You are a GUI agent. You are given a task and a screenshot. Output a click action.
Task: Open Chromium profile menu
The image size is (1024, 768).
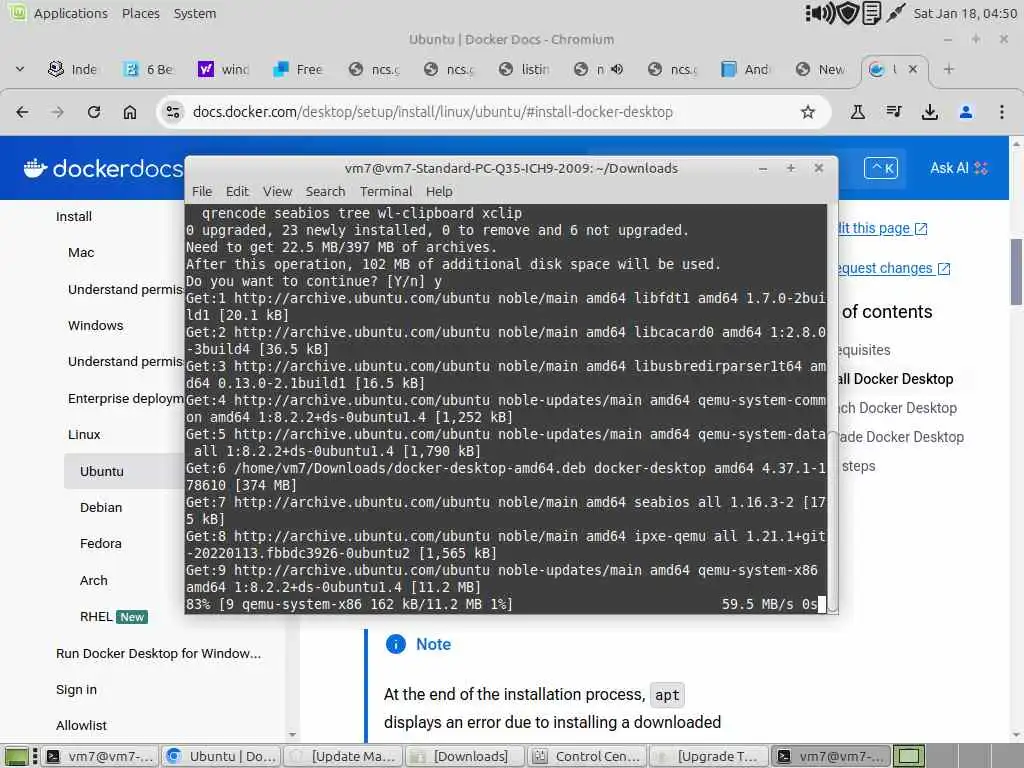coord(966,112)
